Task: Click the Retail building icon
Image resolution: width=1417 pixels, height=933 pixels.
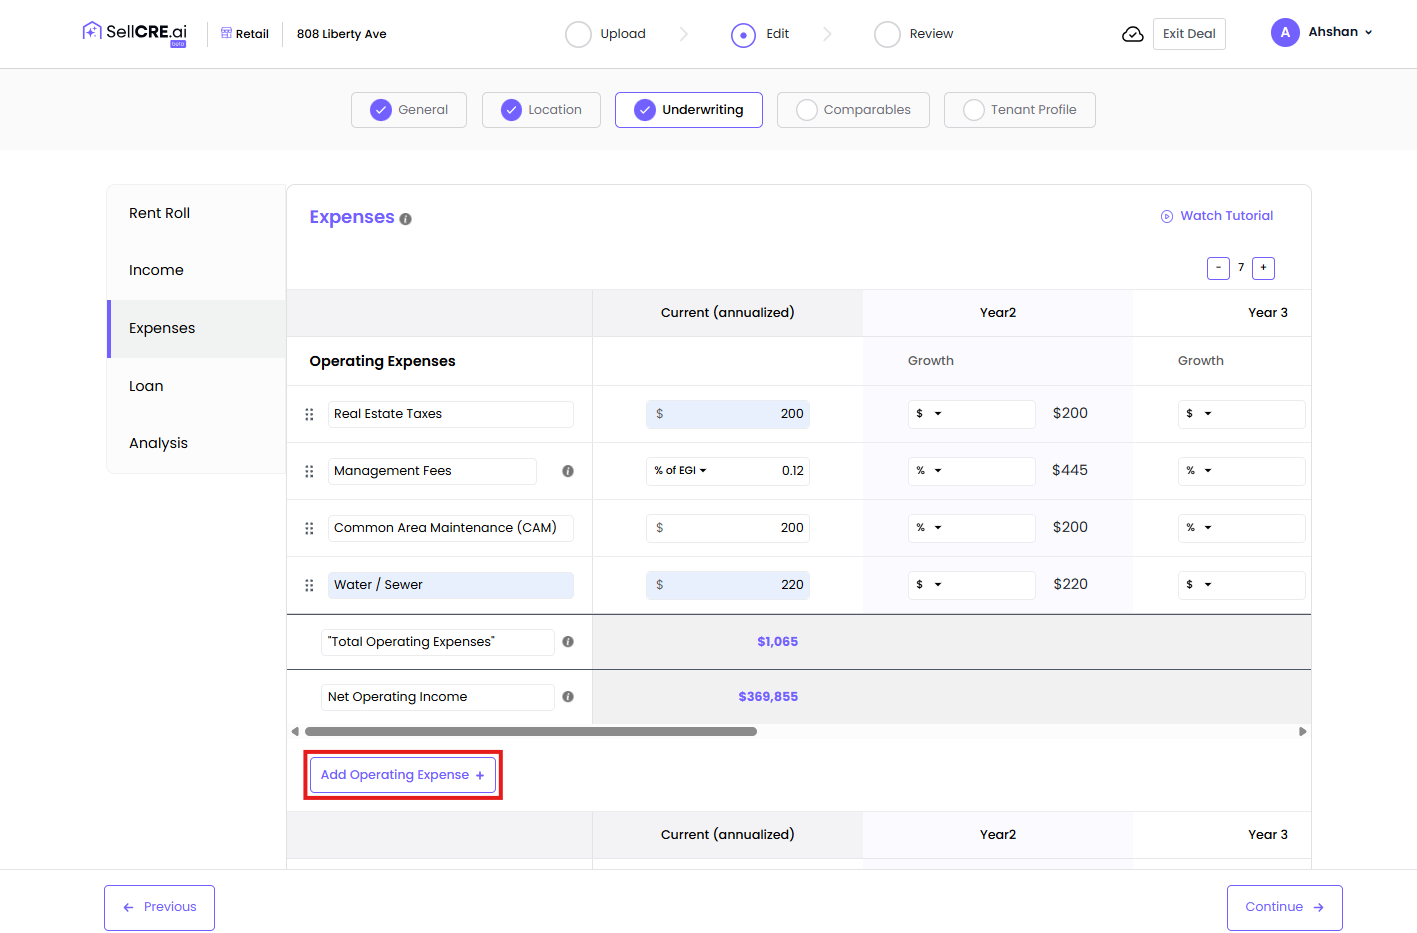Action: (x=226, y=33)
